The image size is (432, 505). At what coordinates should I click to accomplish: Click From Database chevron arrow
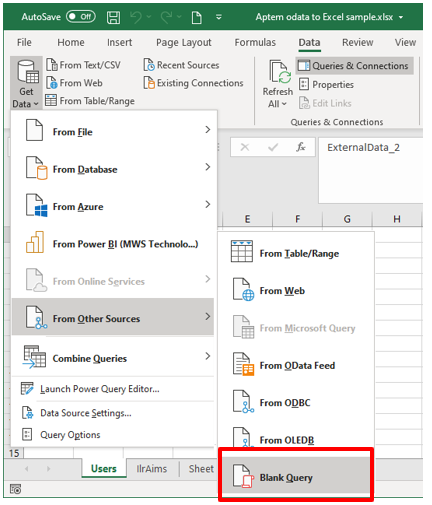click(x=208, y=167)
